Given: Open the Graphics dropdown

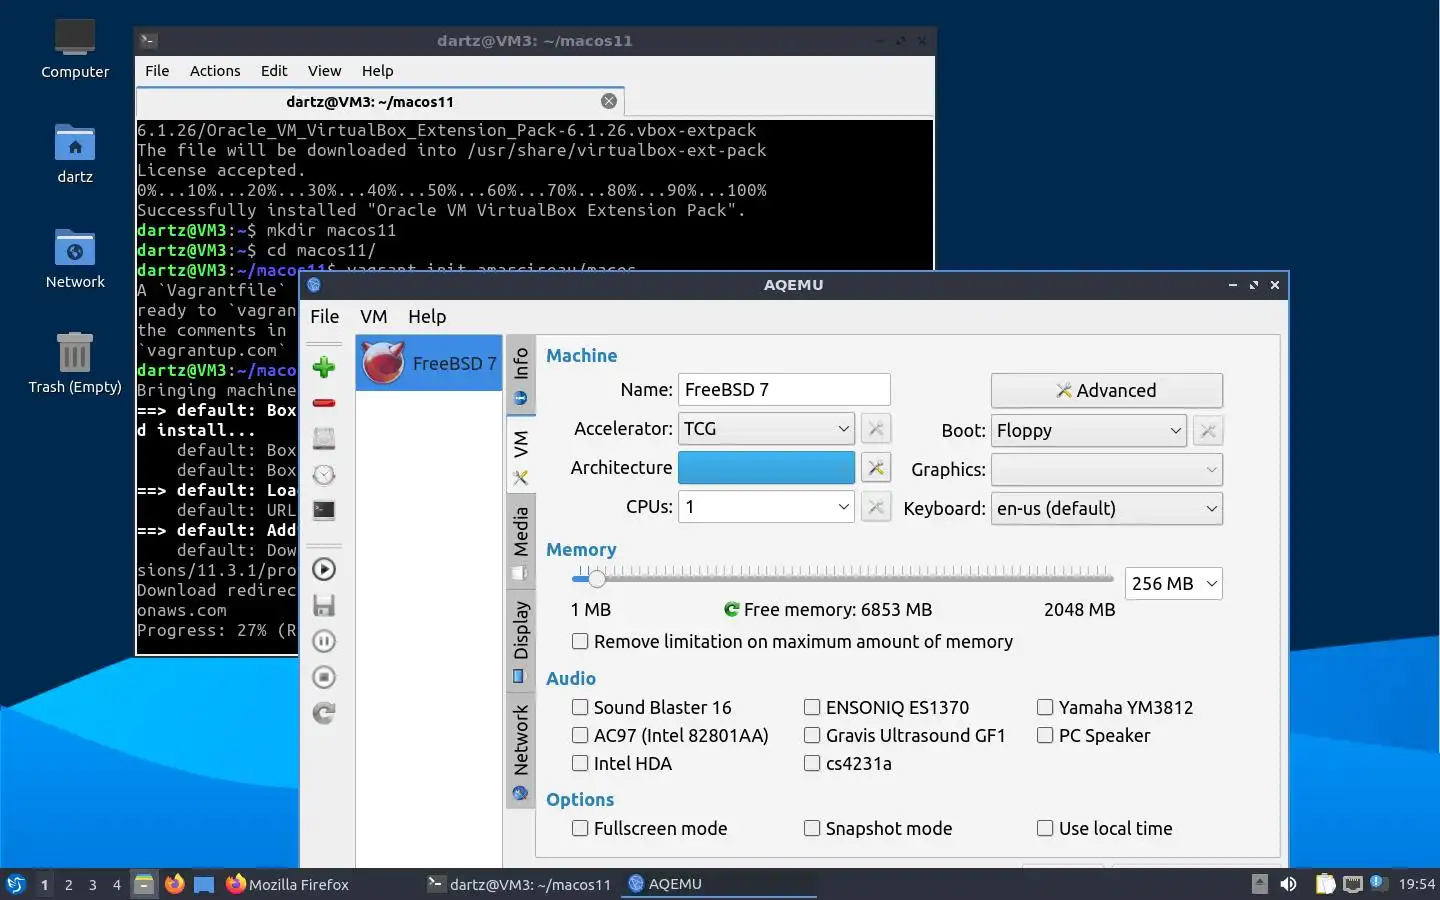Looking at the screenshot, I should (x=1106, y=469).
